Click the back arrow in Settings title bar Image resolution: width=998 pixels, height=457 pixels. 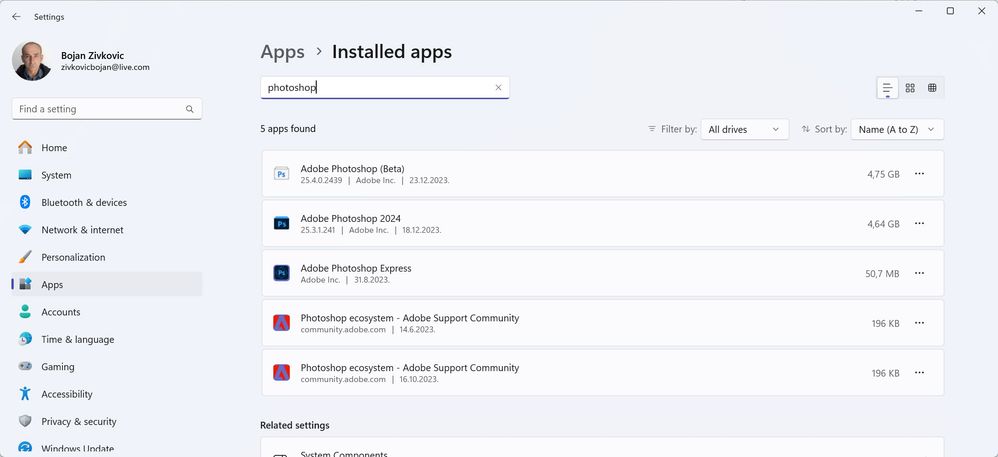point(17,17)
